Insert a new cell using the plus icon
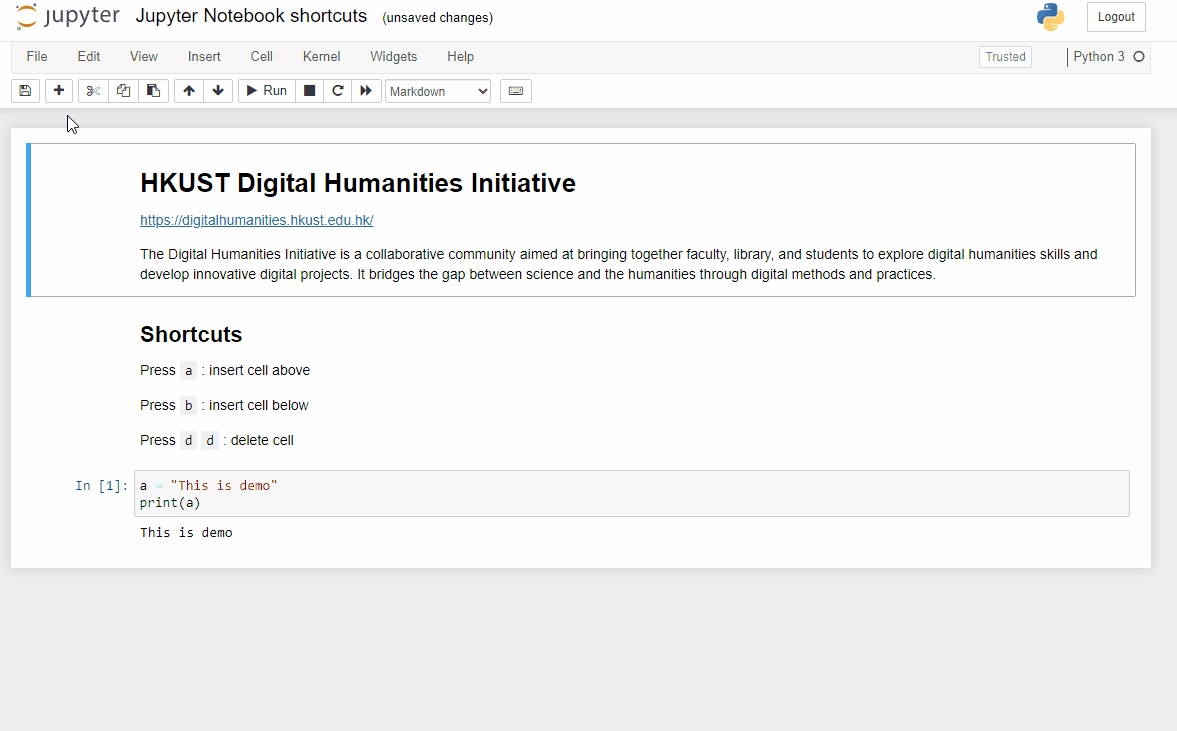The width and height of the screenshot is (1177, 731). pyautogui.click(x=58, y=91)
